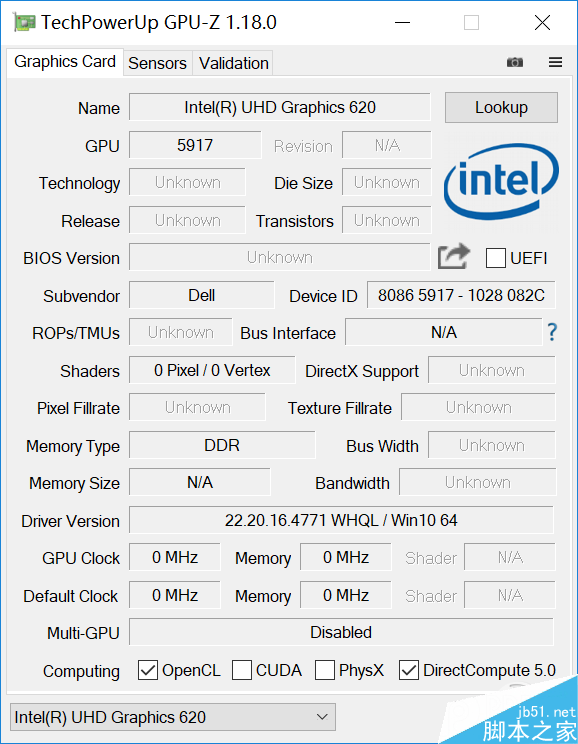The width and height of the screenshot is (578, 744).
Task: Click the Lookup button
Action: coord(501,107)
